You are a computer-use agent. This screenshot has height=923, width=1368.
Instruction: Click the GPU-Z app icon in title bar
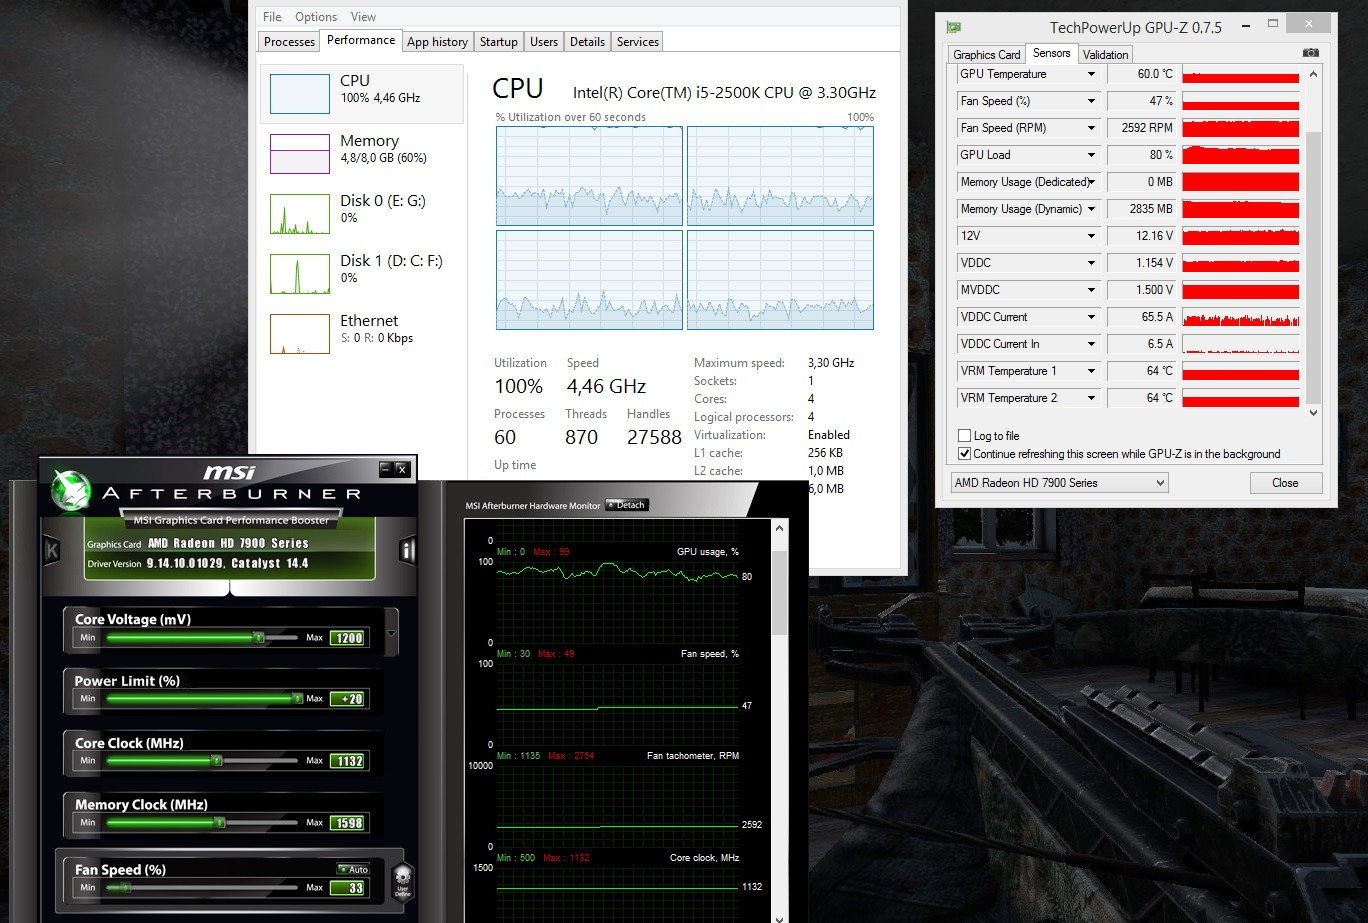(x=954, y=27)
